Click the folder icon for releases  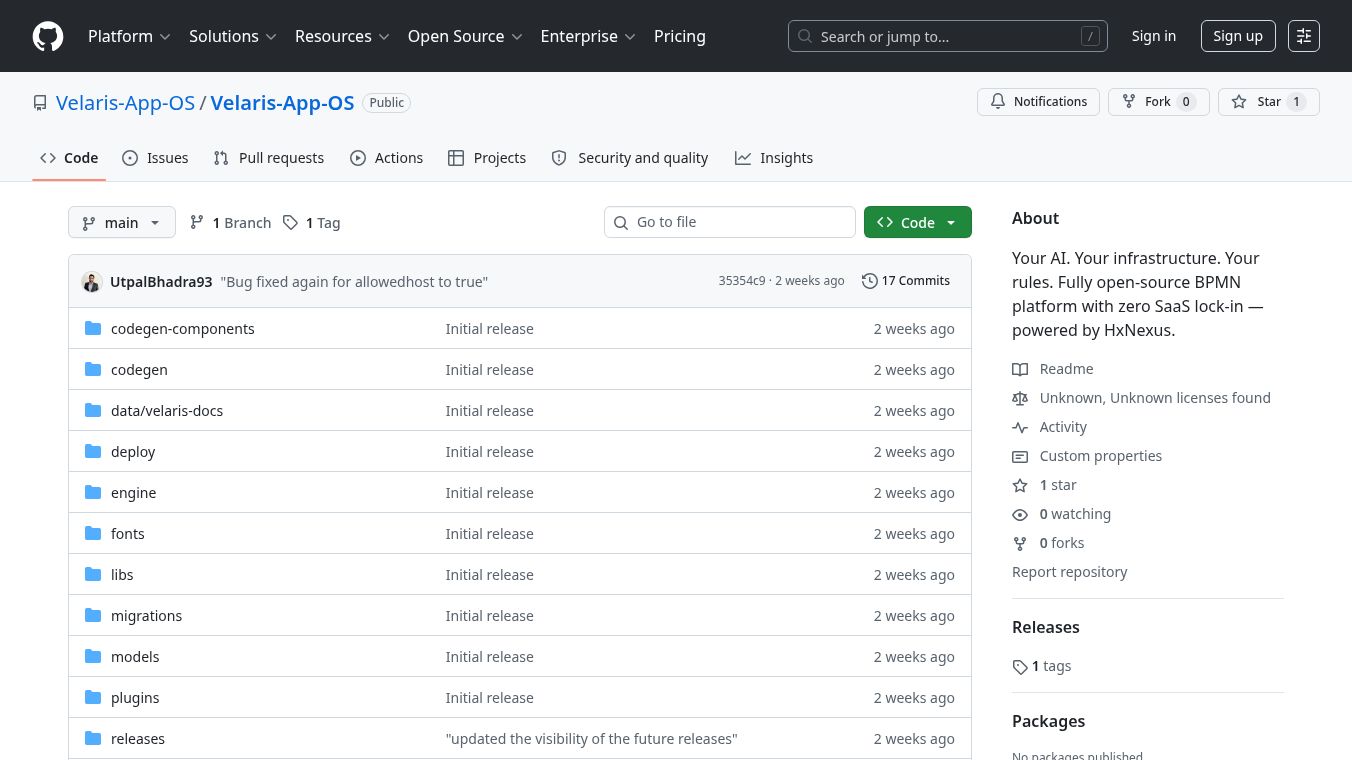[93, 738]
